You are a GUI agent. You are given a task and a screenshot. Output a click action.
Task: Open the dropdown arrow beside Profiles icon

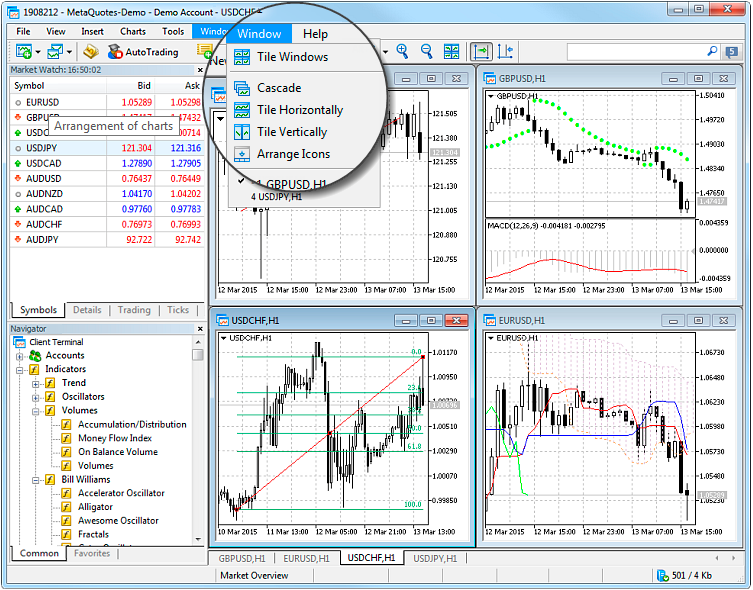(x=69, y=52)
